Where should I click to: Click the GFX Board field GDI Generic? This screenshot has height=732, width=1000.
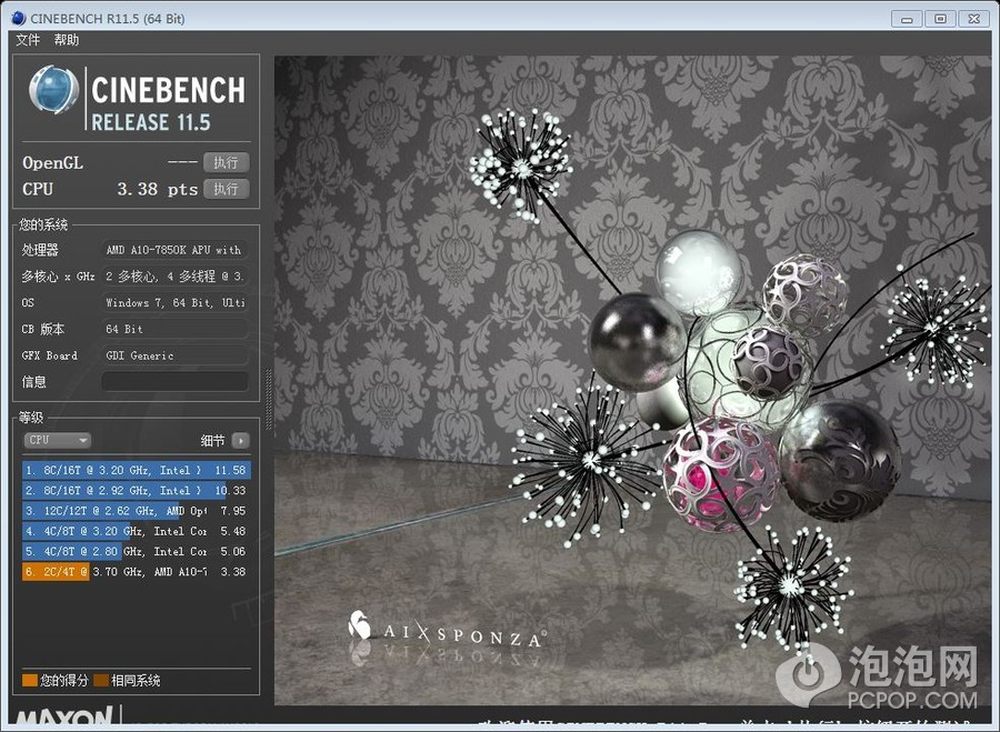click(174, 356)
